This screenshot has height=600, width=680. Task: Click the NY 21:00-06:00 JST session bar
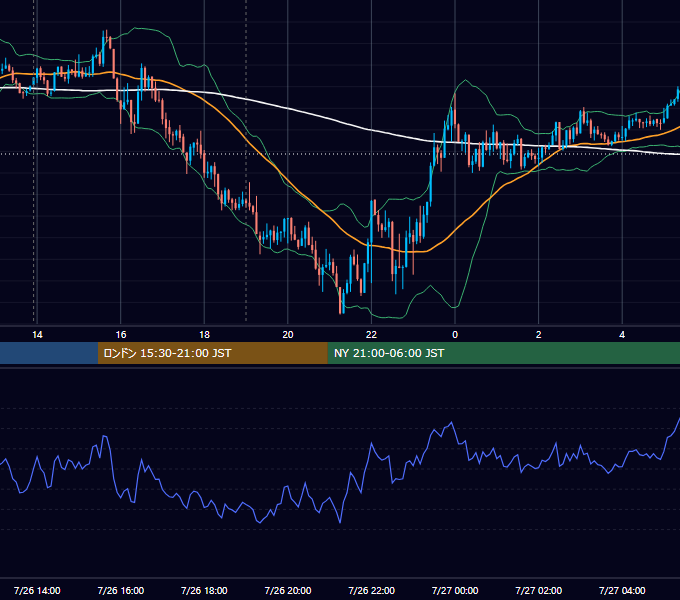[x=503, y=353]
